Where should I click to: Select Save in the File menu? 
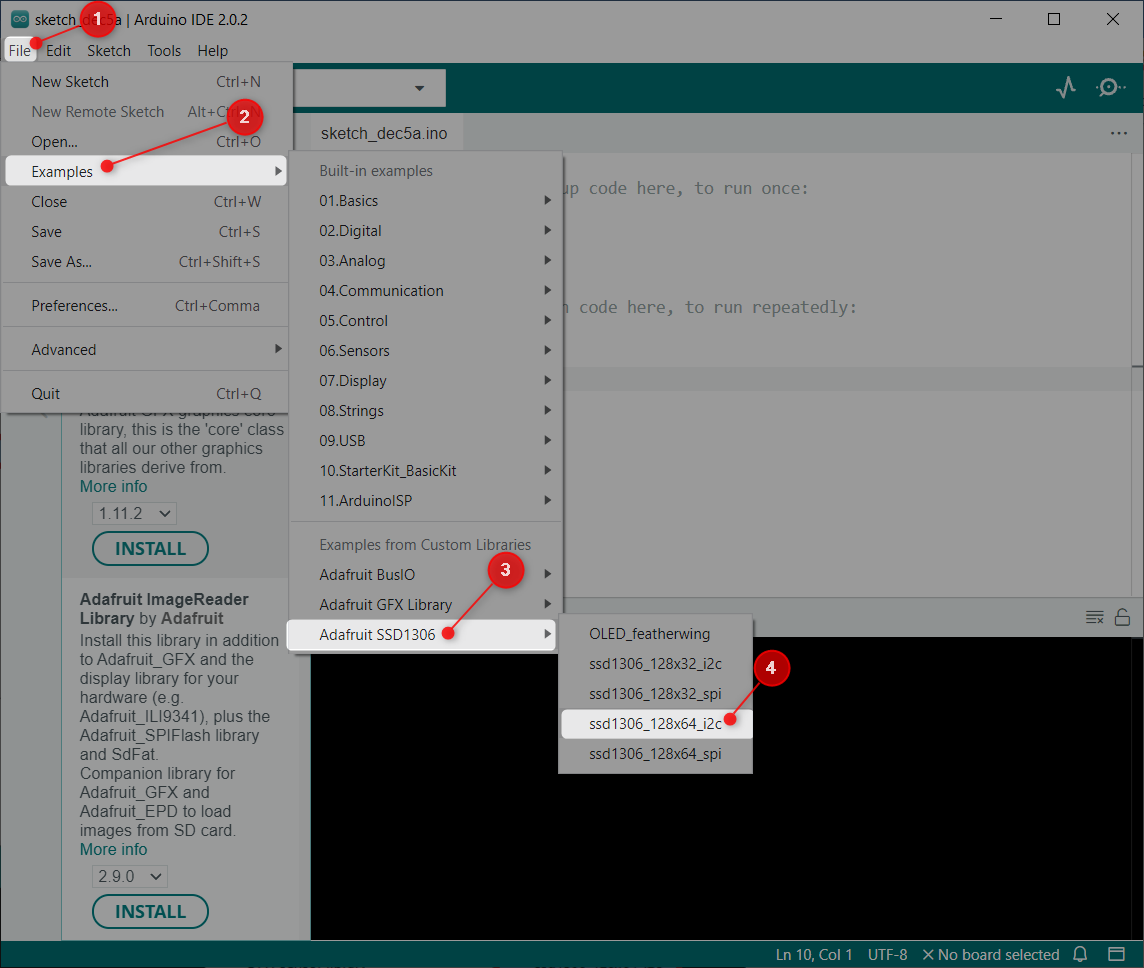pos(146,231)
